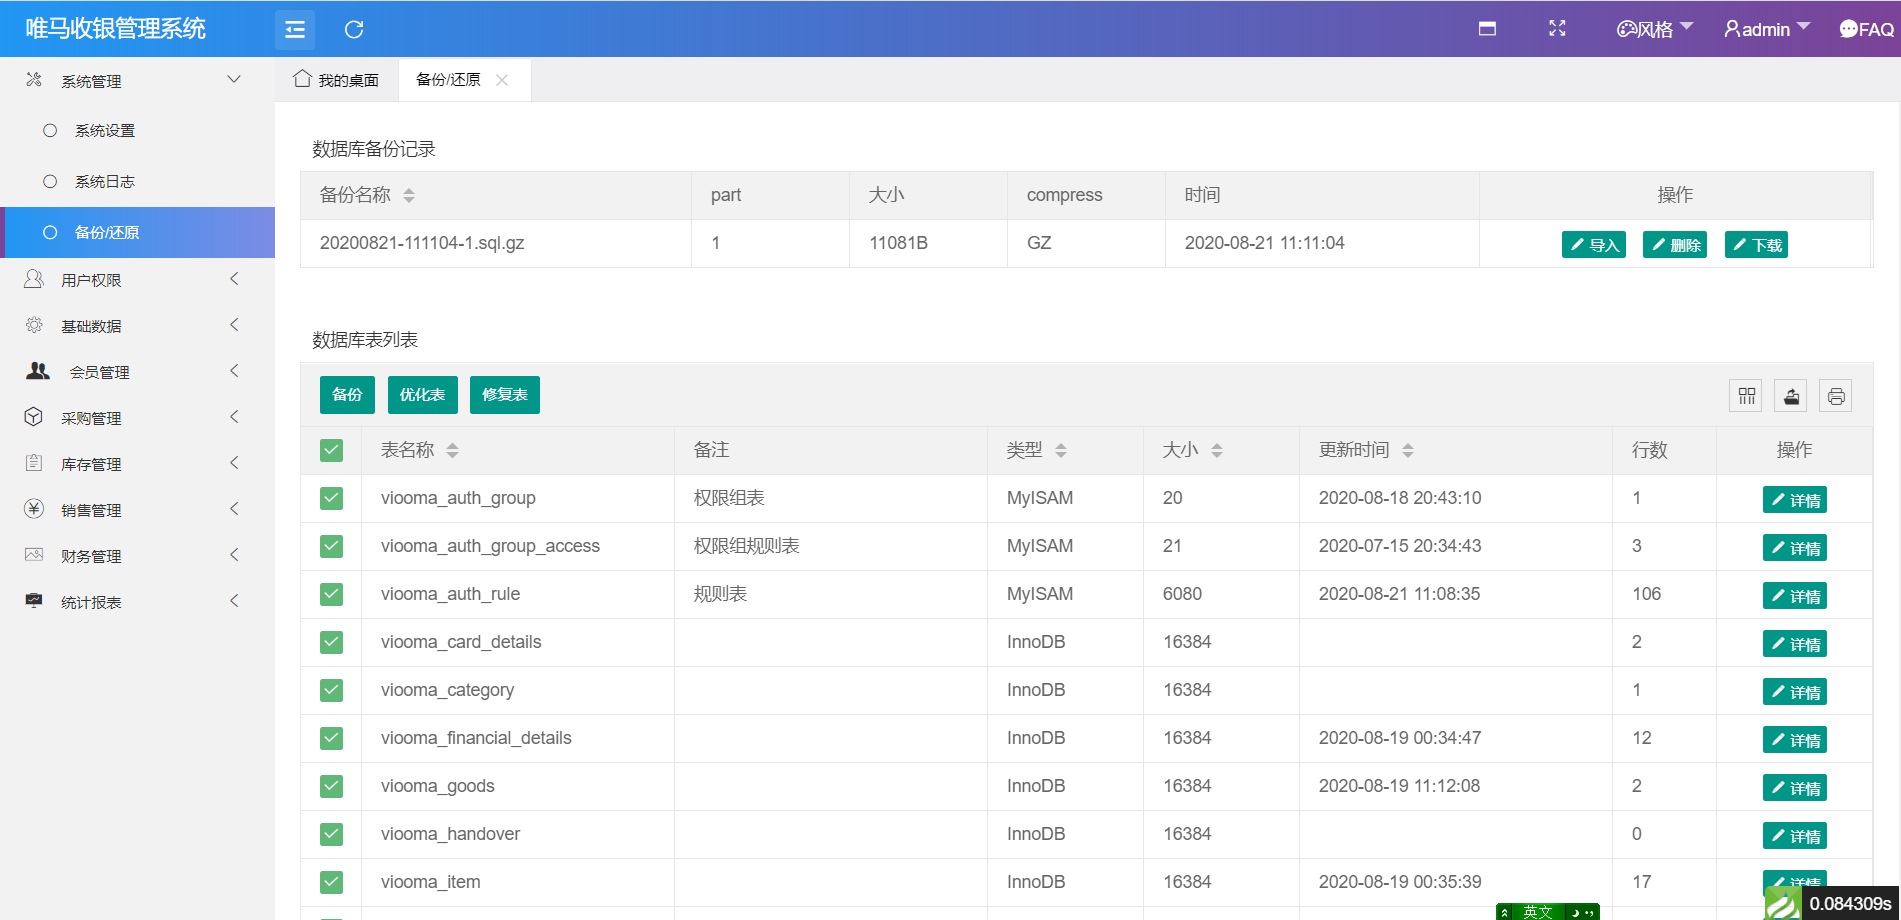Click the 唯马收银管理系统 title
Viewport: 1901px width, 920px height.
point(116,29)
